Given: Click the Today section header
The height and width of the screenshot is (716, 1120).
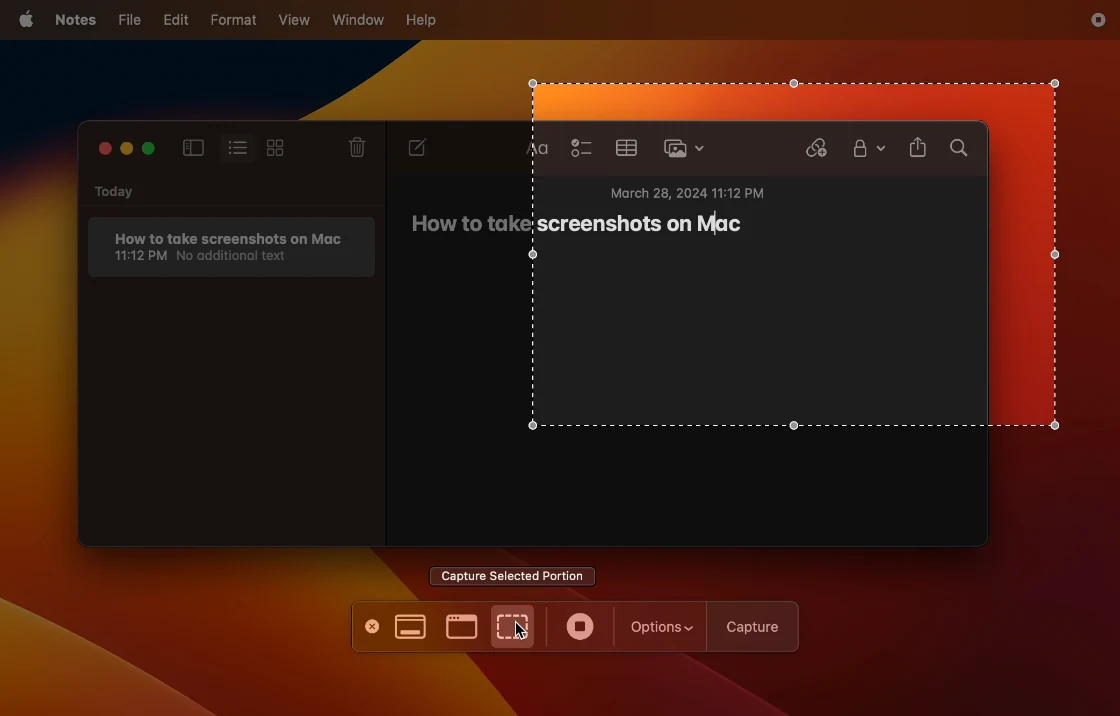Looking at the screenshot, I should coord(114,192).
